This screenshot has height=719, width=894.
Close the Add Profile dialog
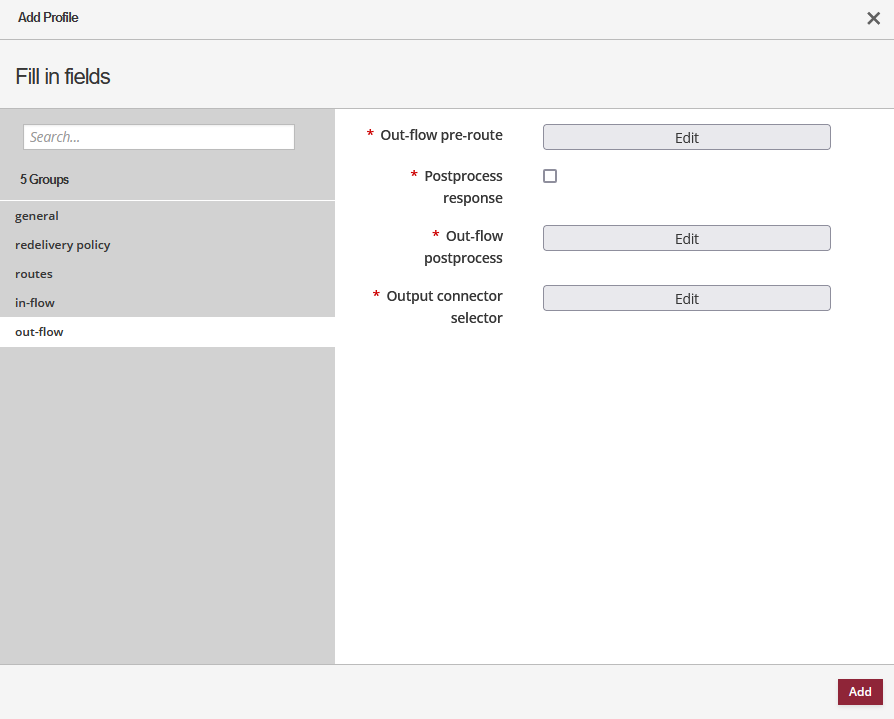(x=873, y=18)
